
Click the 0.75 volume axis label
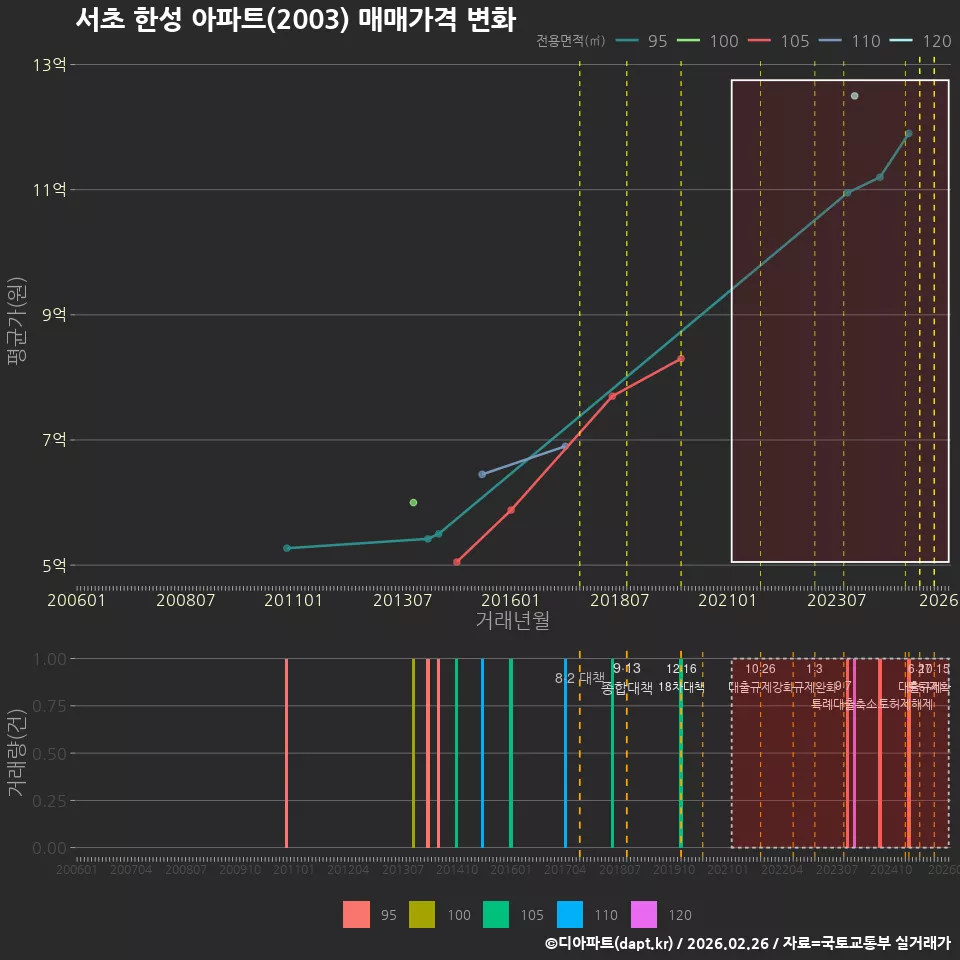[x=50, y=707]
